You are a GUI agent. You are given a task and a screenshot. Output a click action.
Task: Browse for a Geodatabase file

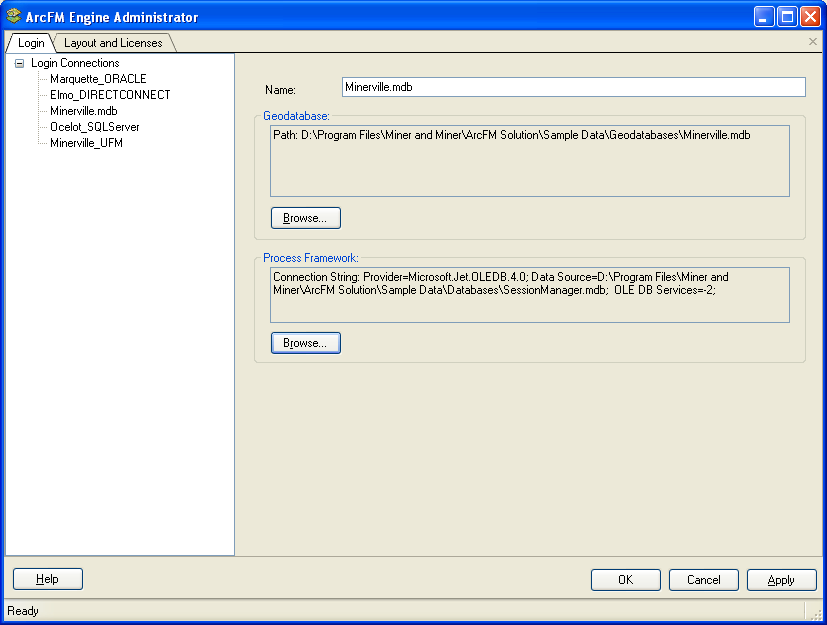click(x=305, y=218)
